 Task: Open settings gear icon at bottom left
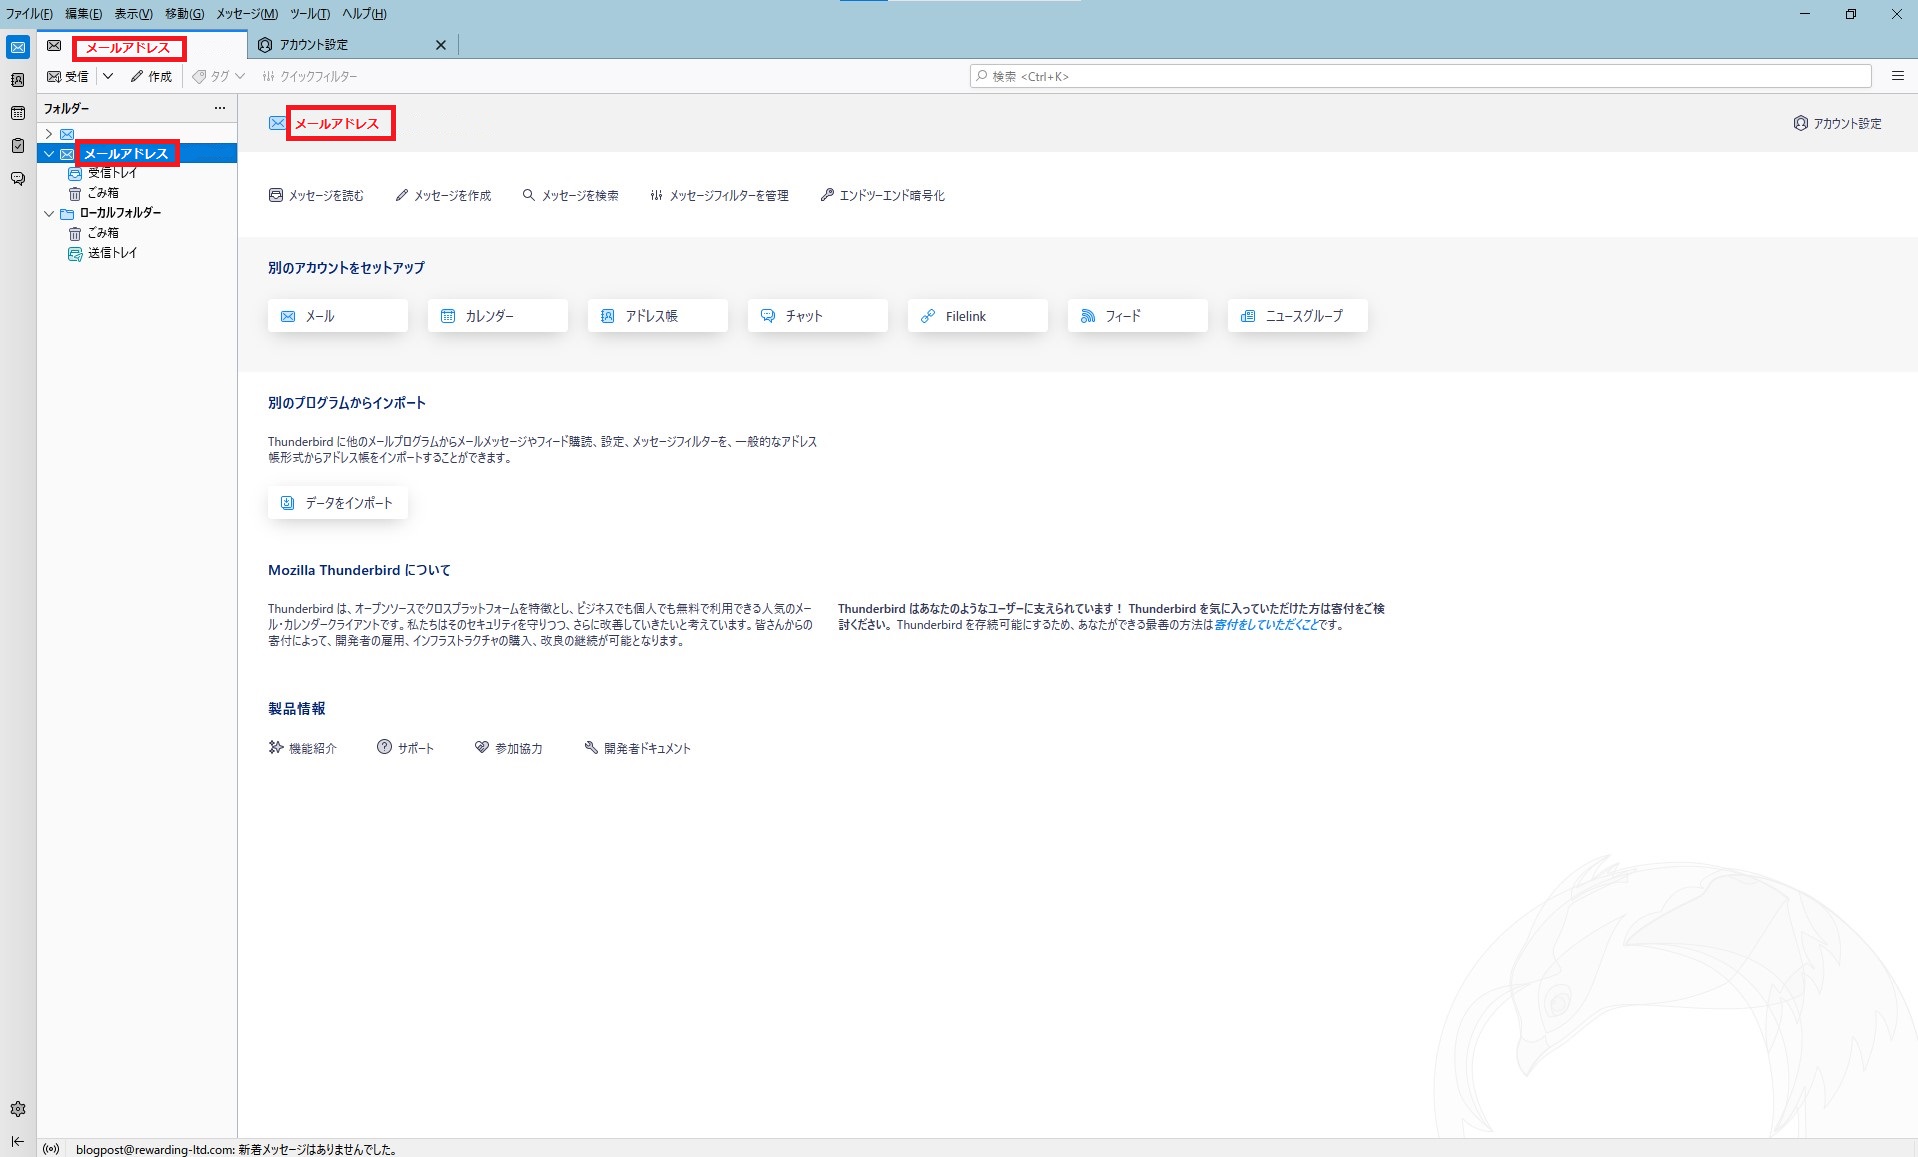(17, 1109)
